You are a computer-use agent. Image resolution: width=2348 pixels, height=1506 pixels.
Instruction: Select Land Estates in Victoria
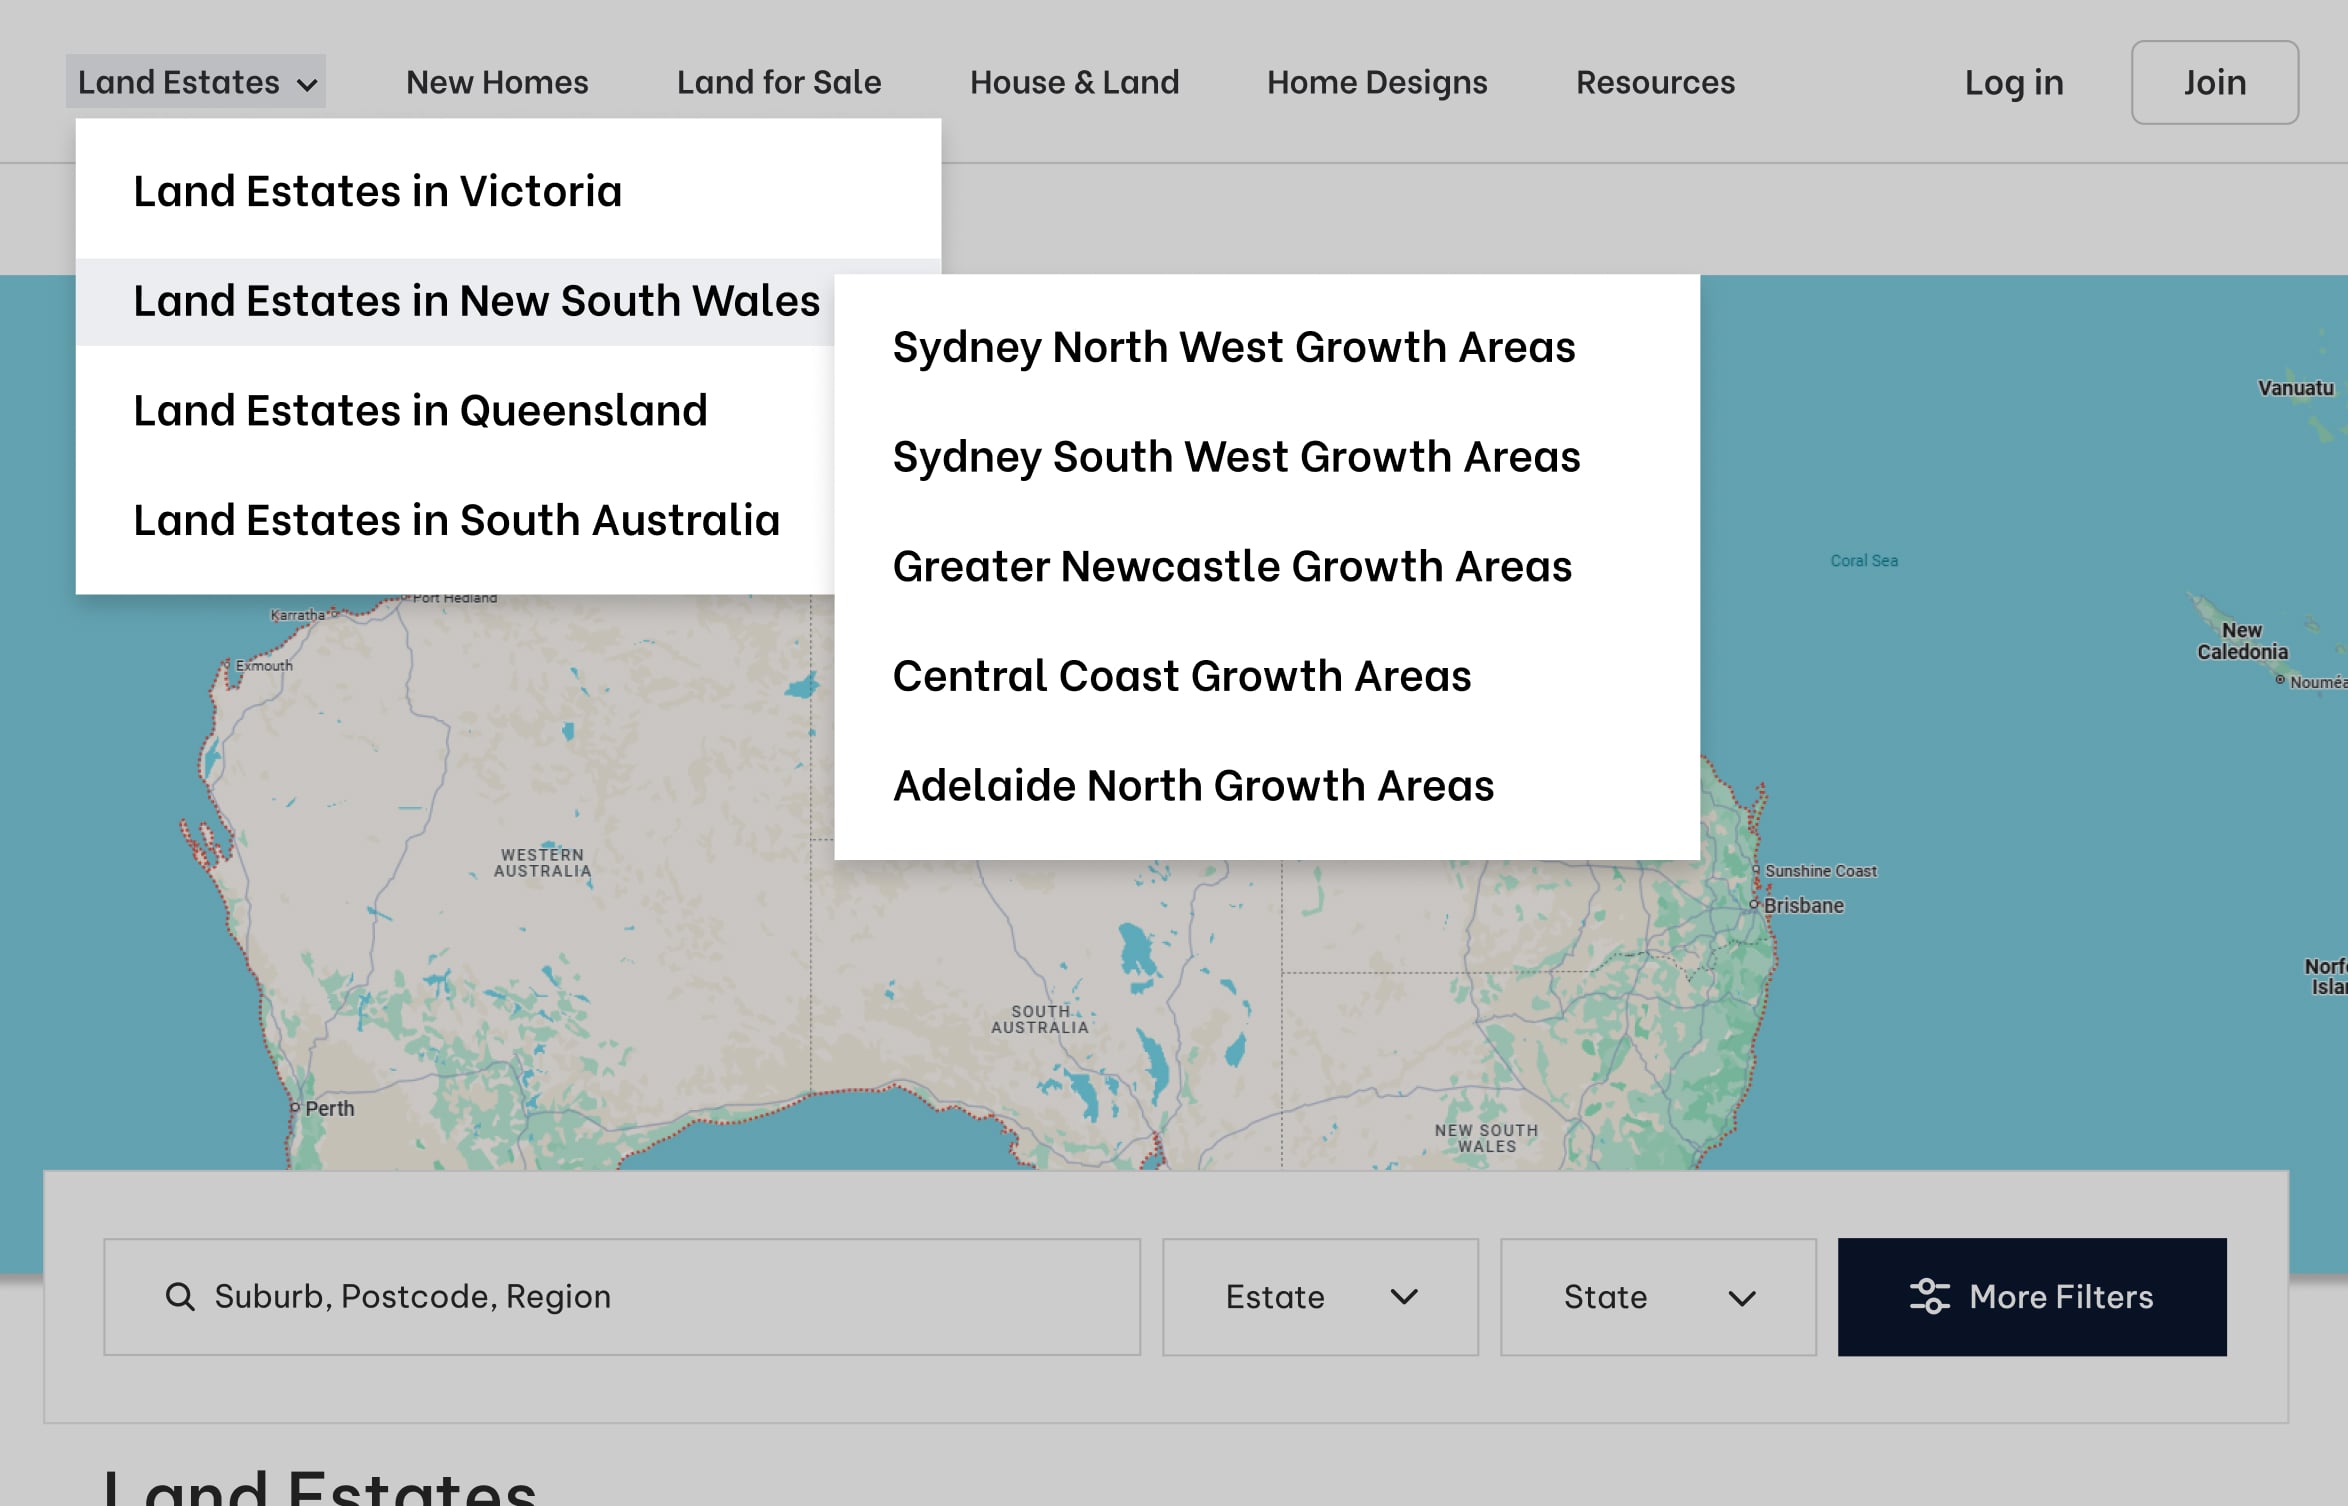click(378, 191)
